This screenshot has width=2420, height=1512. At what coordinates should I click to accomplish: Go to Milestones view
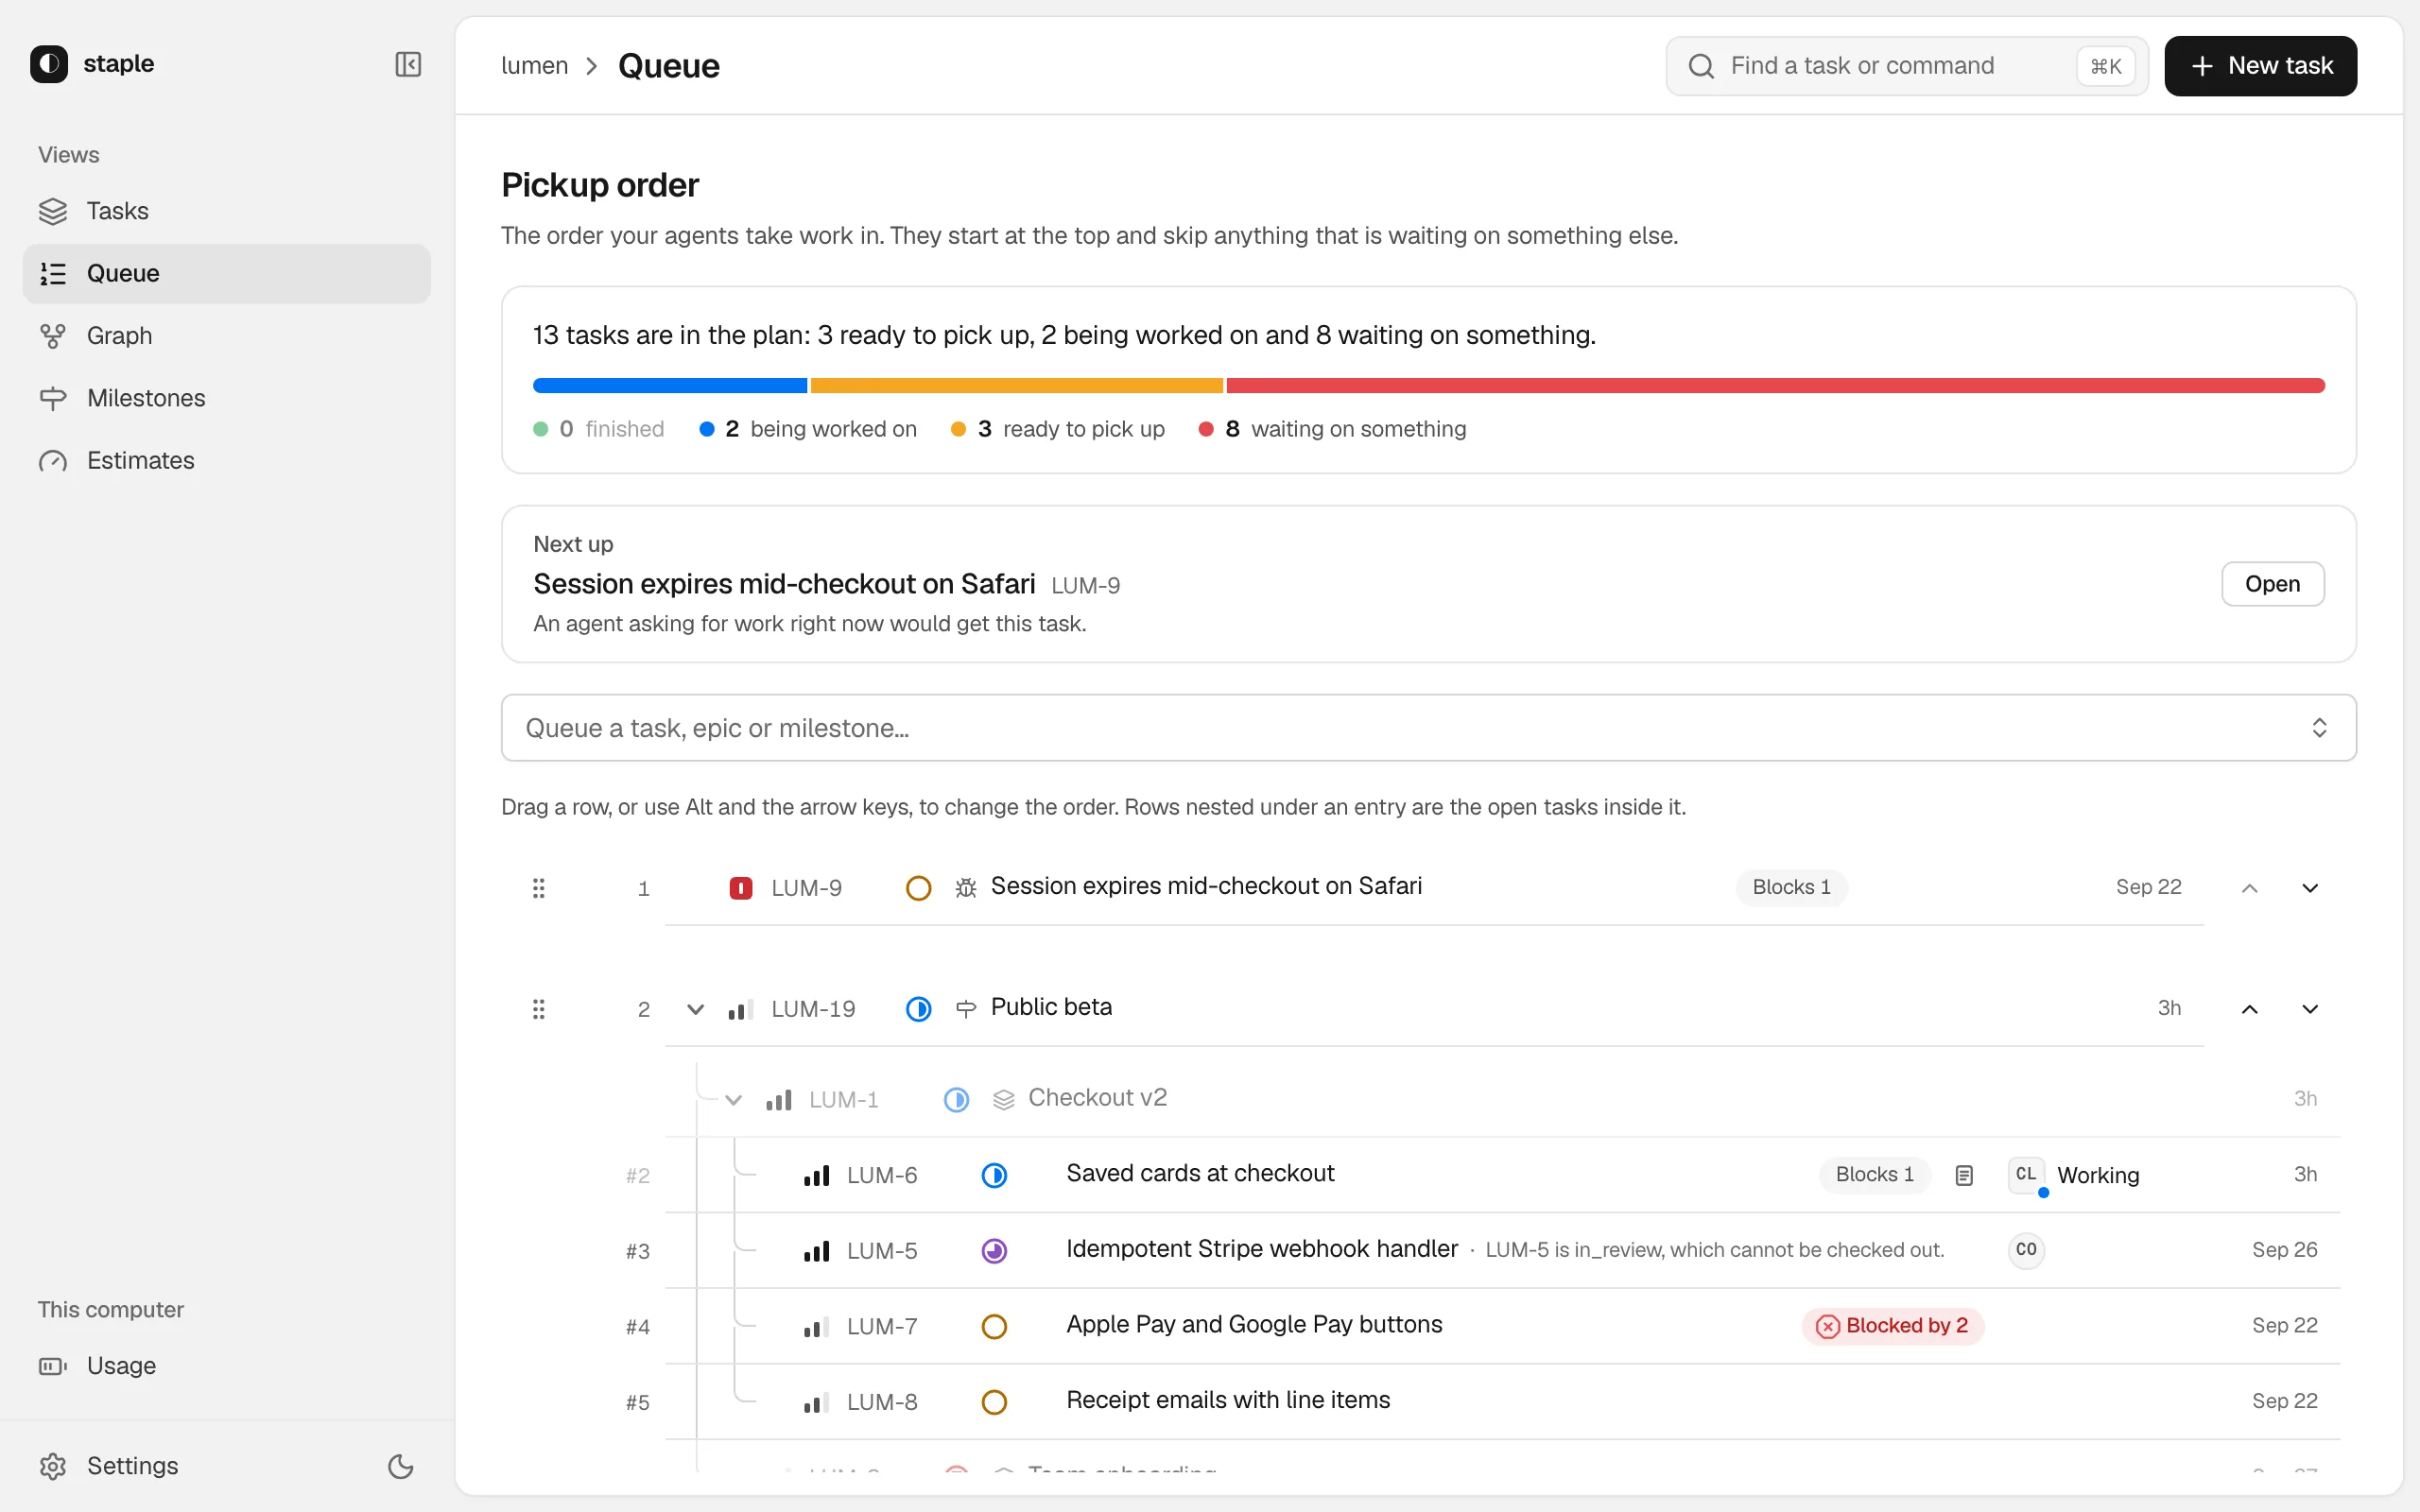[x=226, y=398]
